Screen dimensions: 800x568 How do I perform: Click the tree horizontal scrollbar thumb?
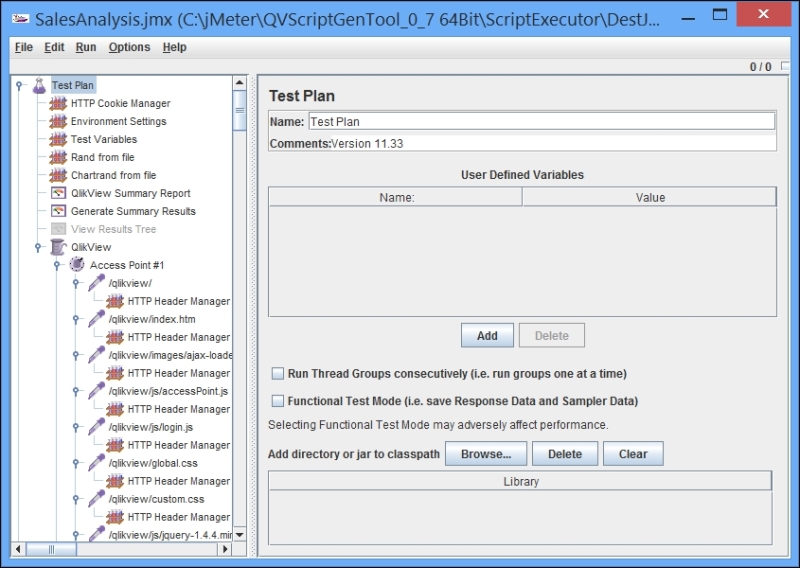51,549
